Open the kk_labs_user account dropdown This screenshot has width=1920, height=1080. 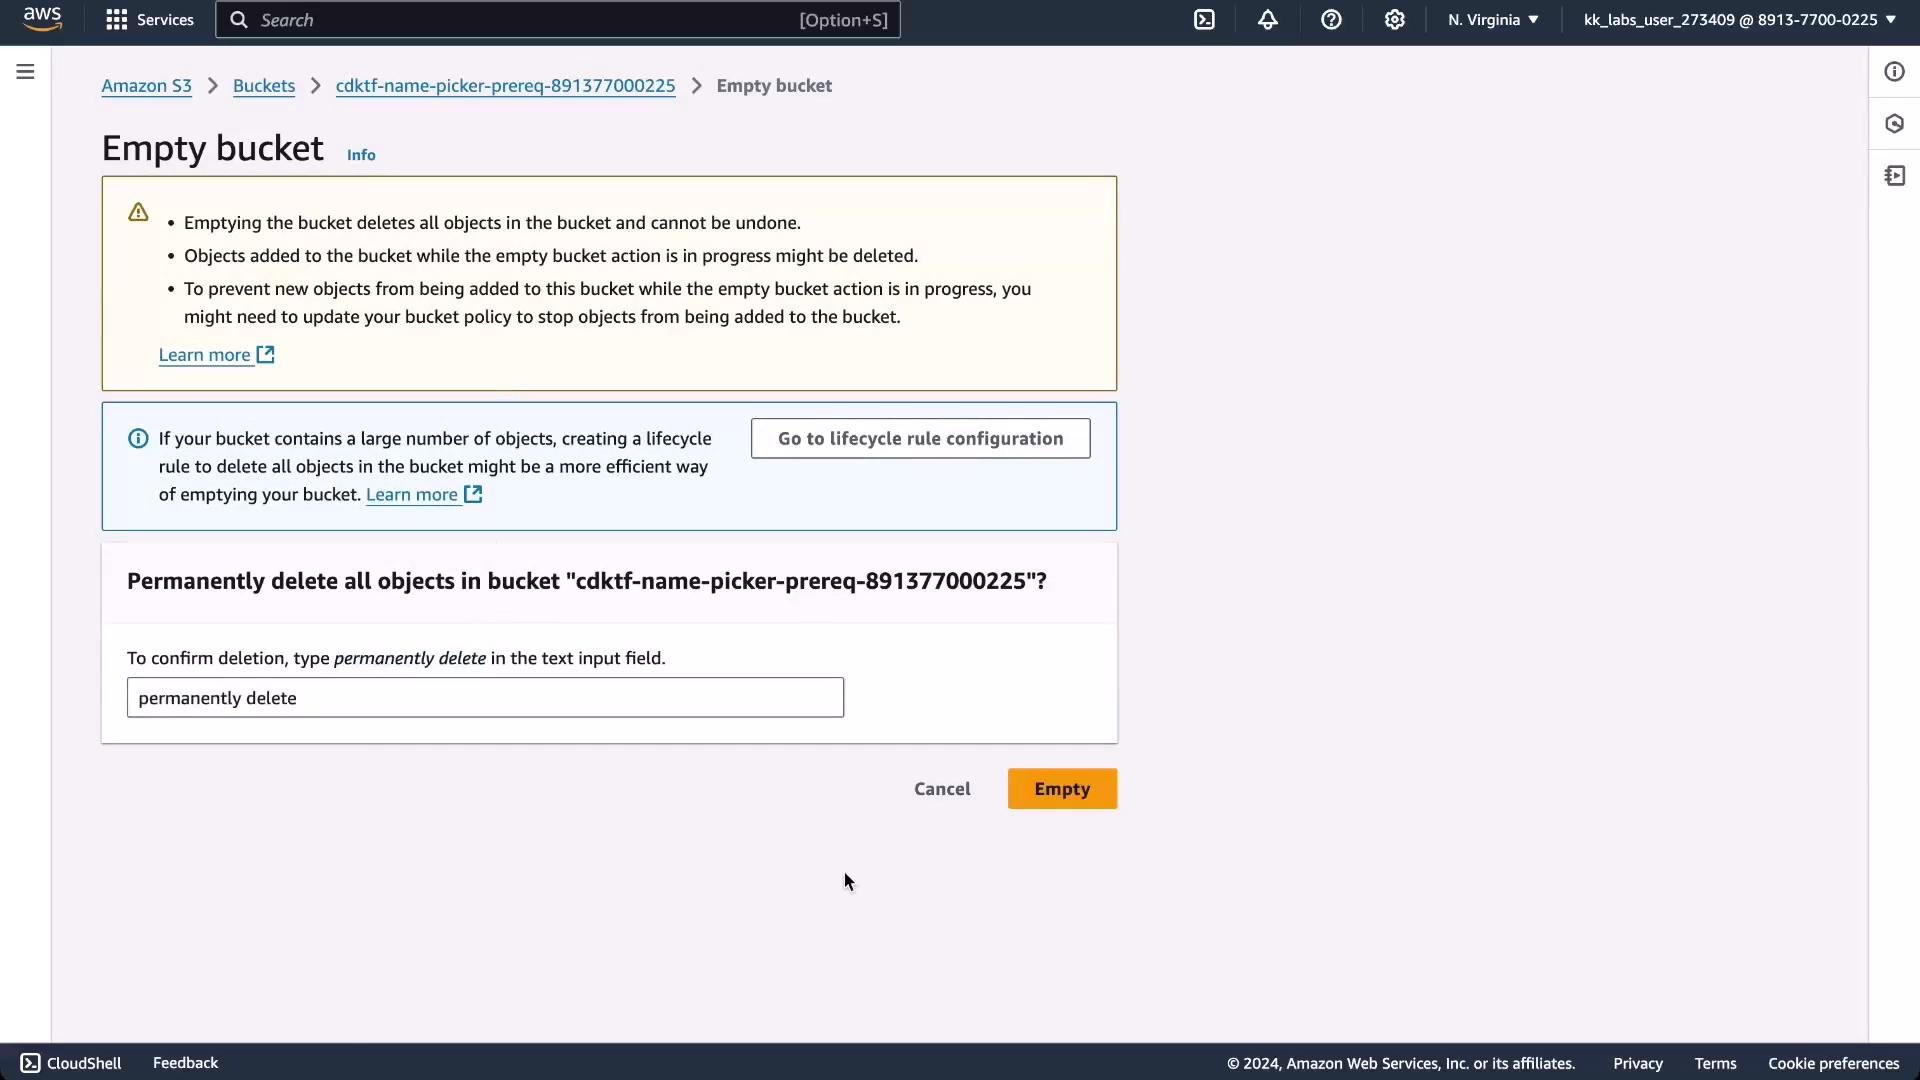(1740, 20)
